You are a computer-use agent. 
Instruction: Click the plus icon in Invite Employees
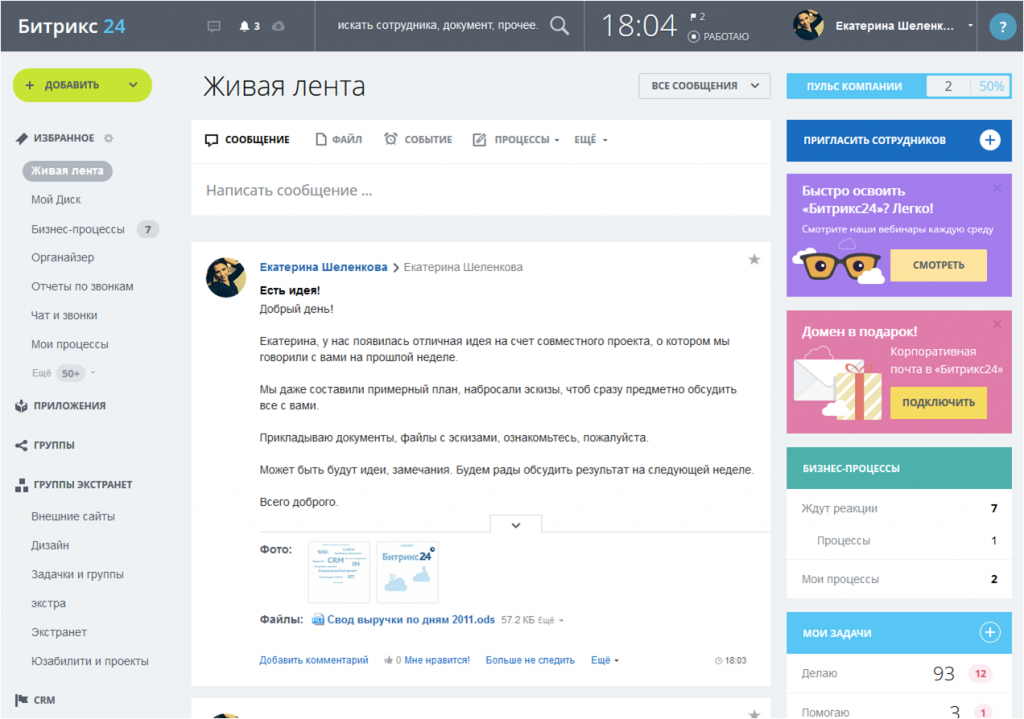point(989,140)
